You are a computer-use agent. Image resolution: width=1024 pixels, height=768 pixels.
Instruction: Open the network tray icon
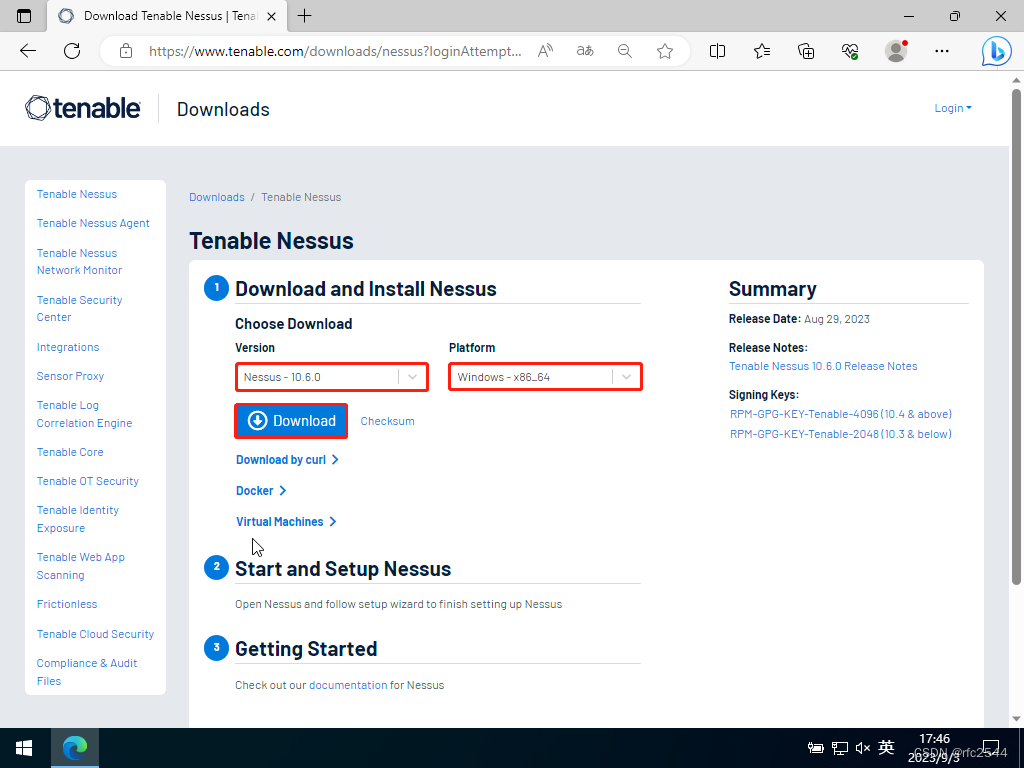point(840,748)
